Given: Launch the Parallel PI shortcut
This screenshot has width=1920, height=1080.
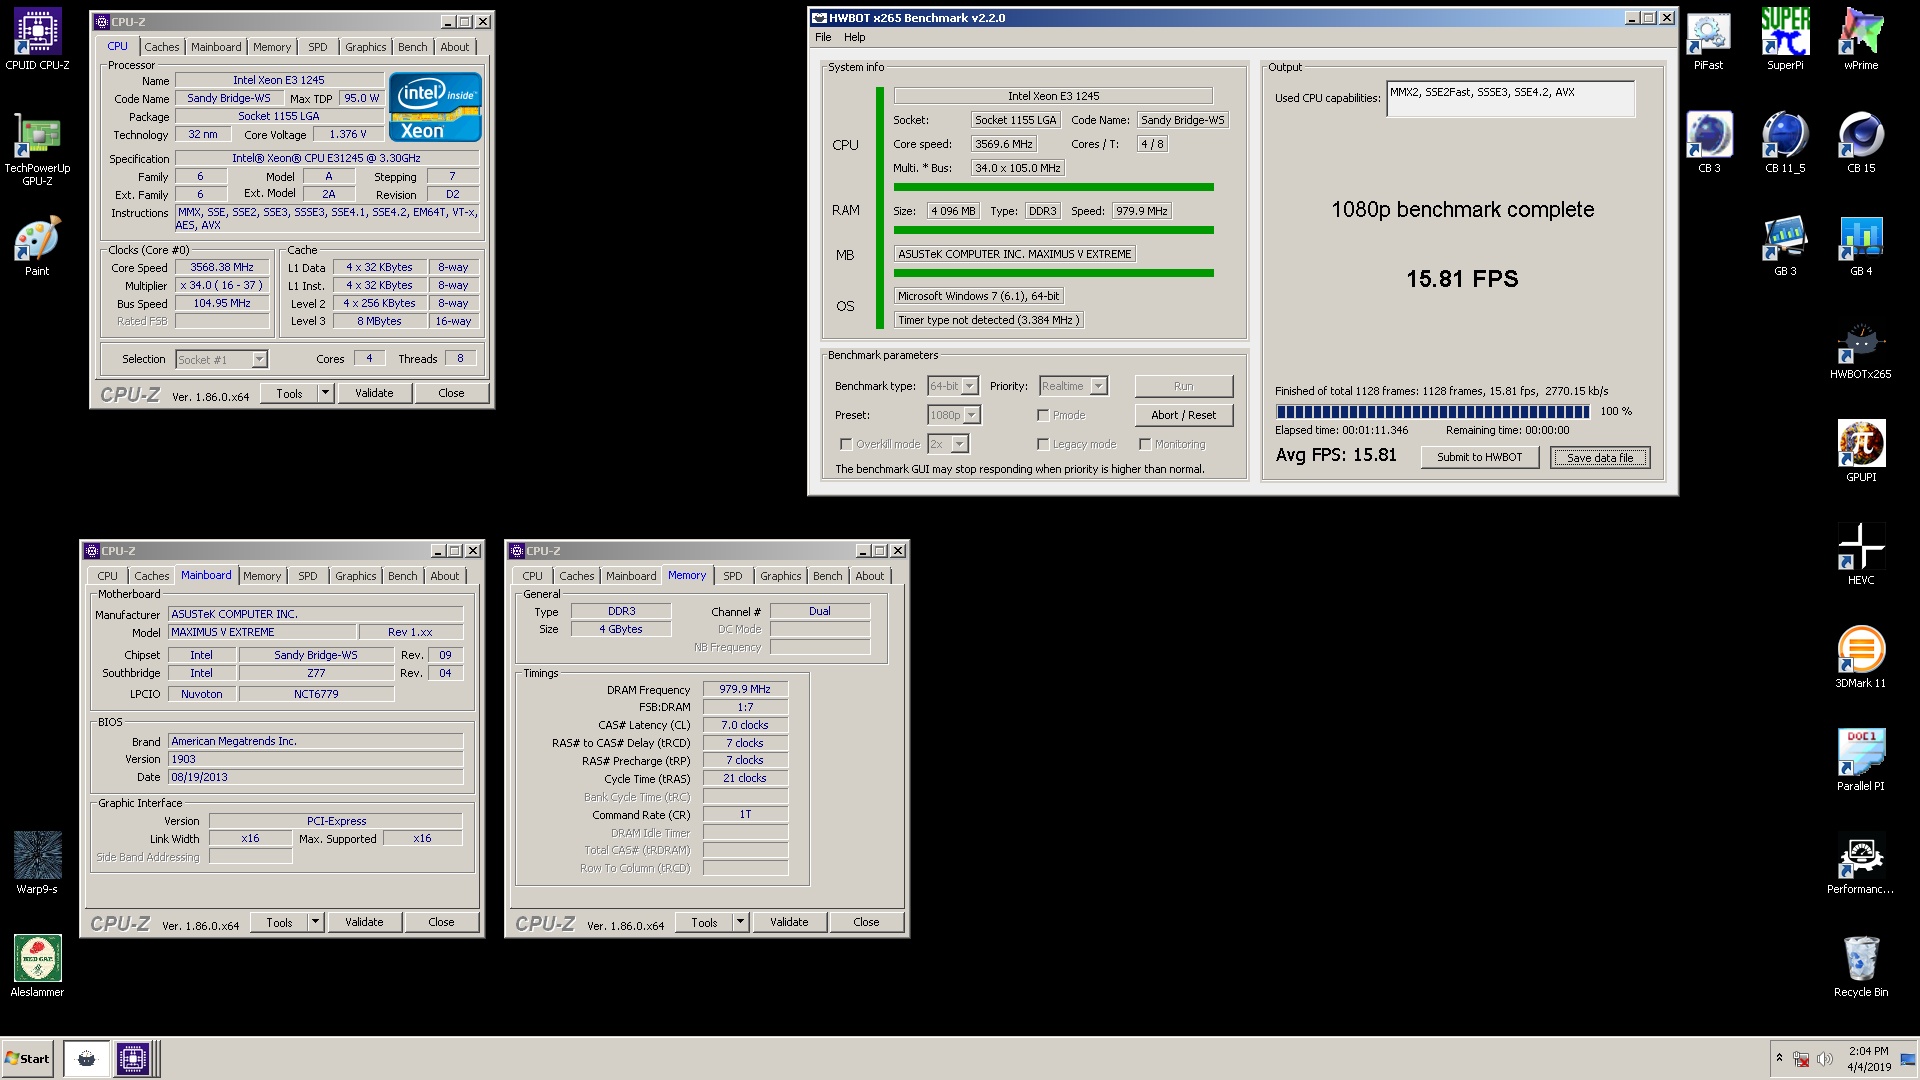Looking at the screenshot, I should pyautogui.click(x=1861, y=761).
